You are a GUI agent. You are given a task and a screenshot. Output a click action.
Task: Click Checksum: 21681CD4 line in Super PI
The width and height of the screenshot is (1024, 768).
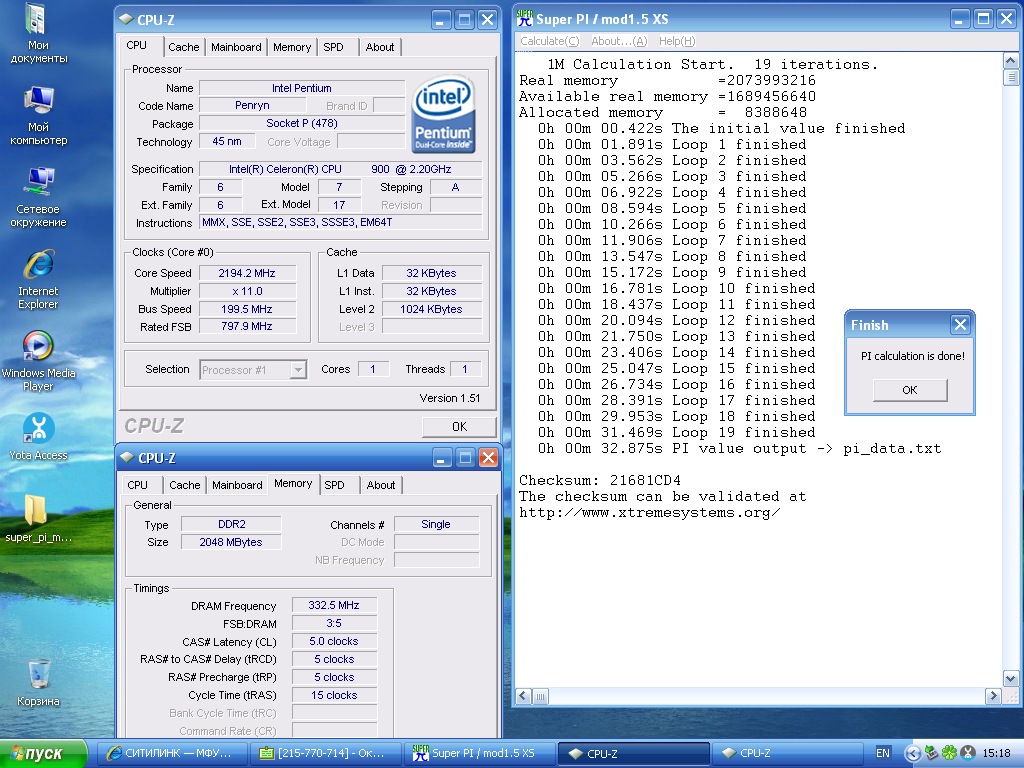(x=600, y=481)
